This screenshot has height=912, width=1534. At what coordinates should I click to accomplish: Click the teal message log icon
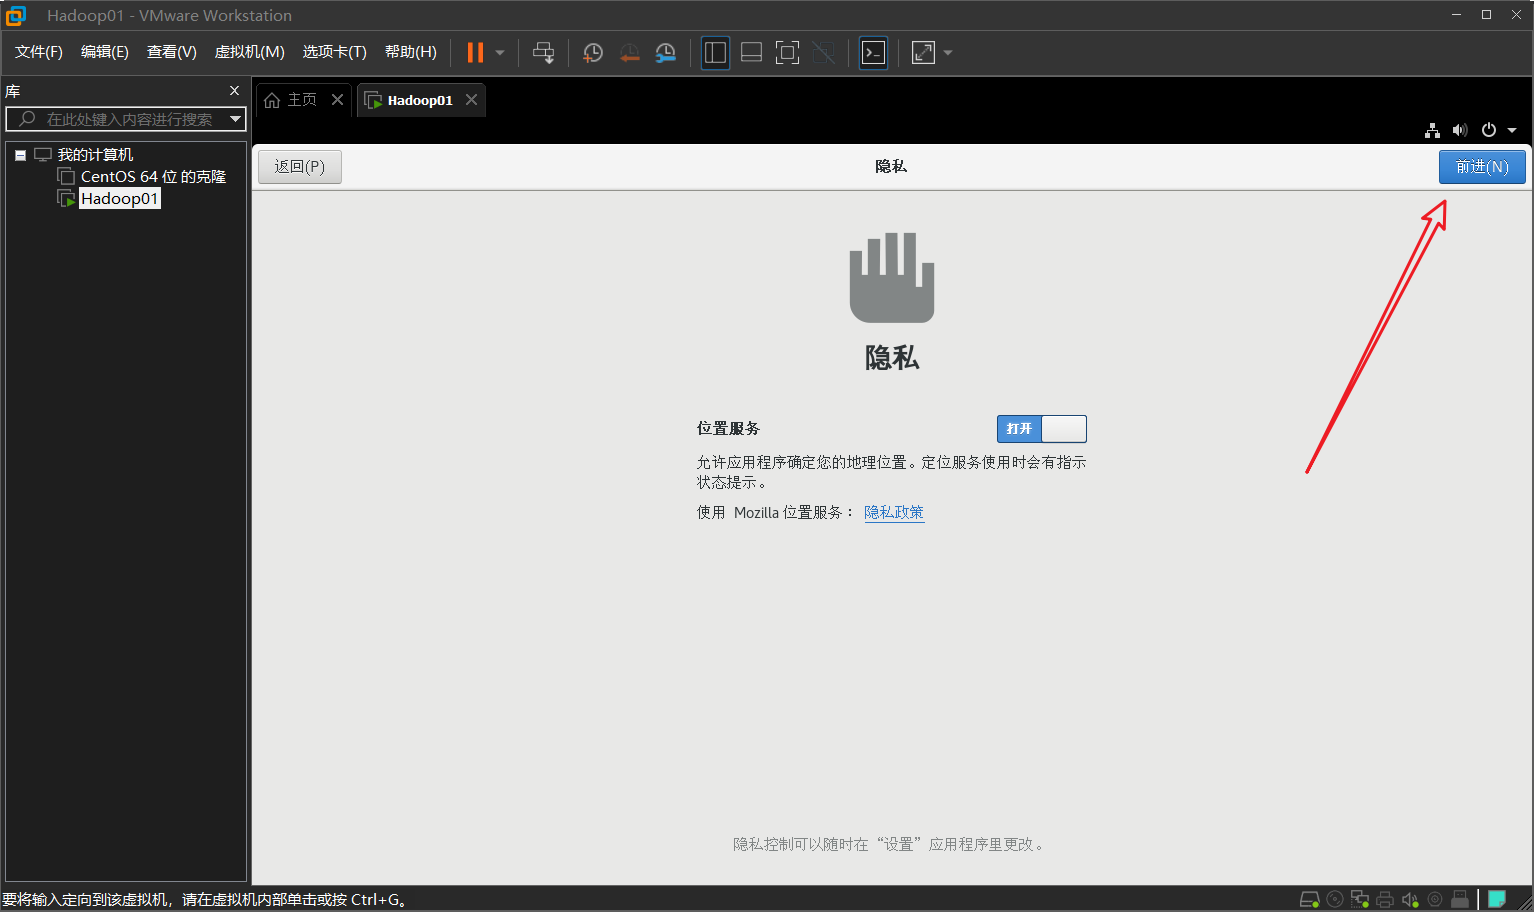click(1497, 899)
